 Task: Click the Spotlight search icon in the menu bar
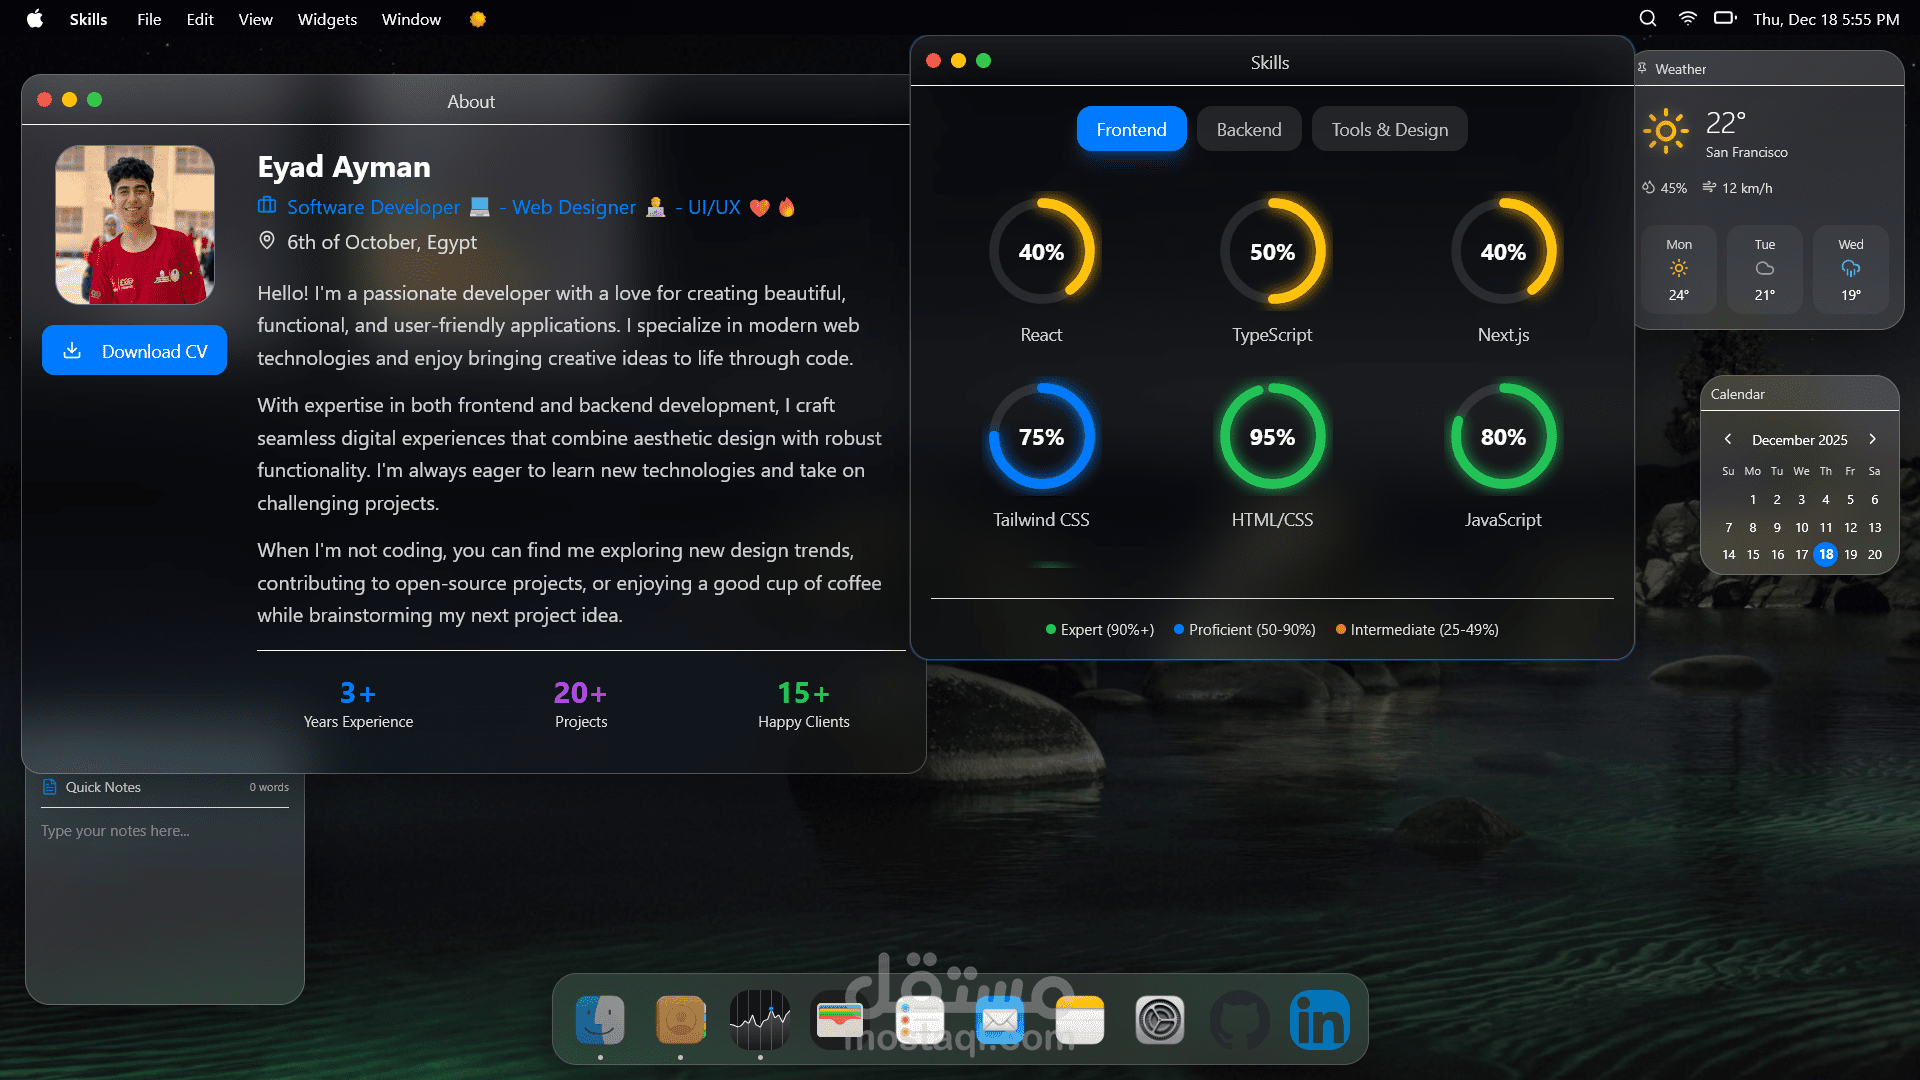click(x=1648, y=19)
